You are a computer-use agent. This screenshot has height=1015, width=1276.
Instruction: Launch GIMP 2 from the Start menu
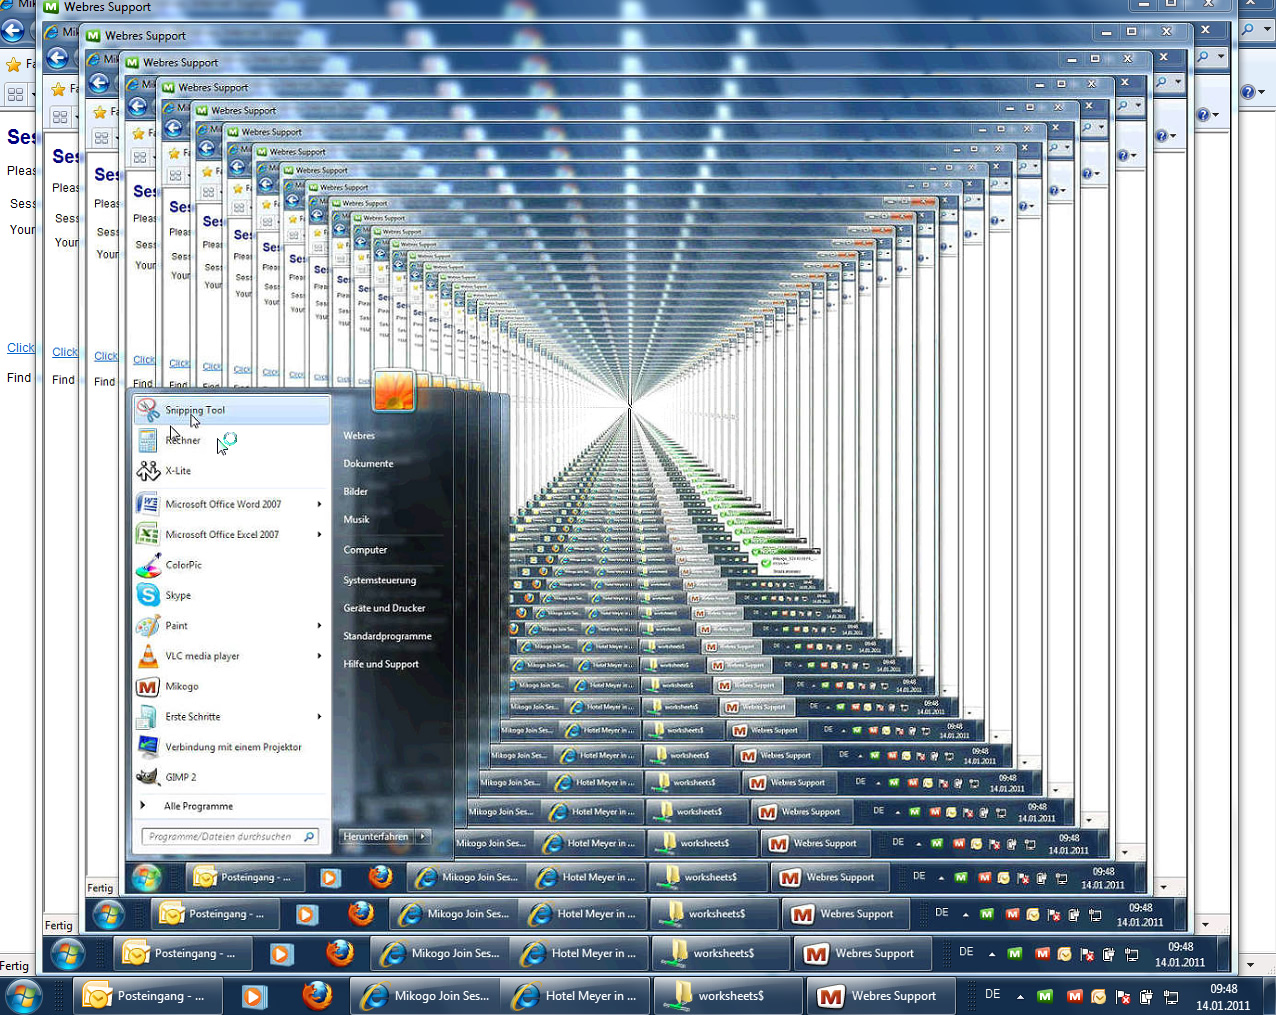click(x=231, y=777)
